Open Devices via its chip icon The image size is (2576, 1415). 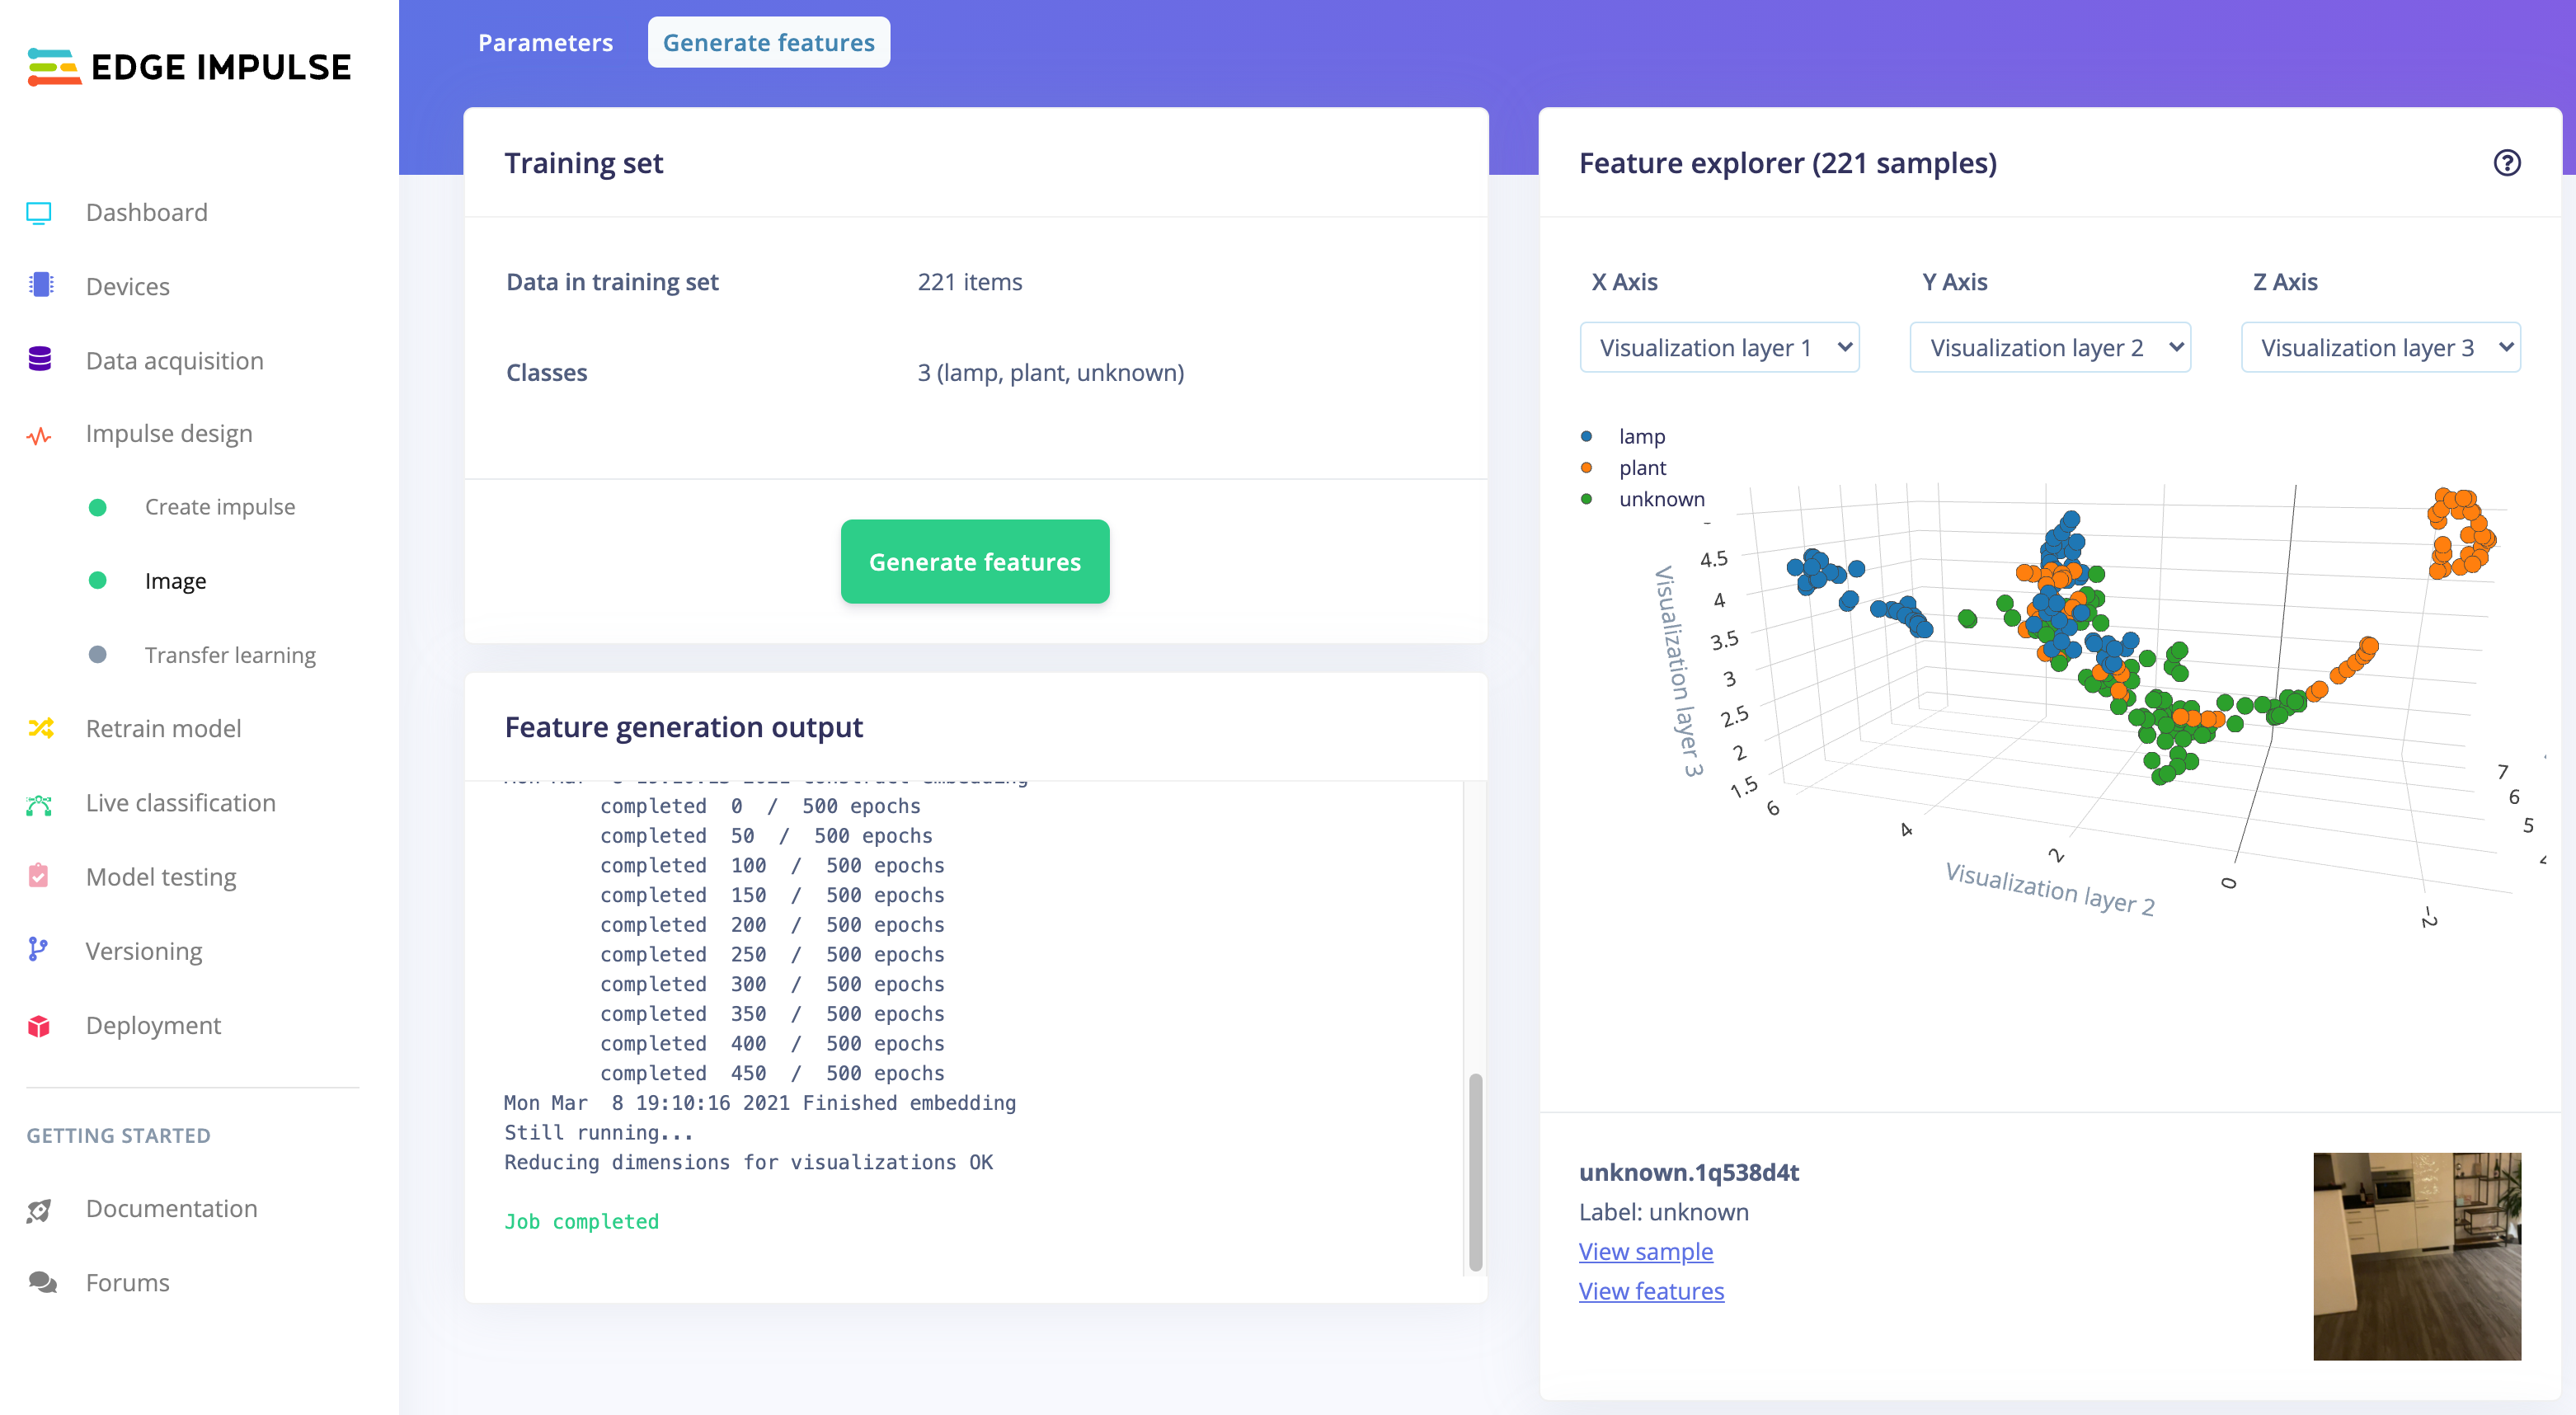(41, 286)
